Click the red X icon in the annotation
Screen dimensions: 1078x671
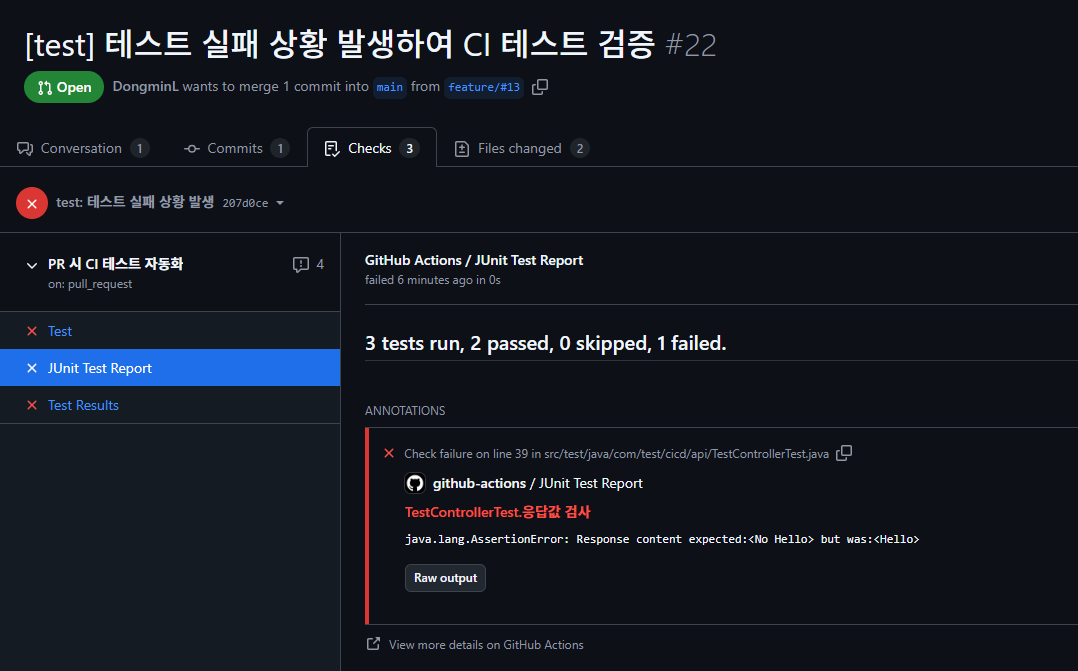[389, 453]
